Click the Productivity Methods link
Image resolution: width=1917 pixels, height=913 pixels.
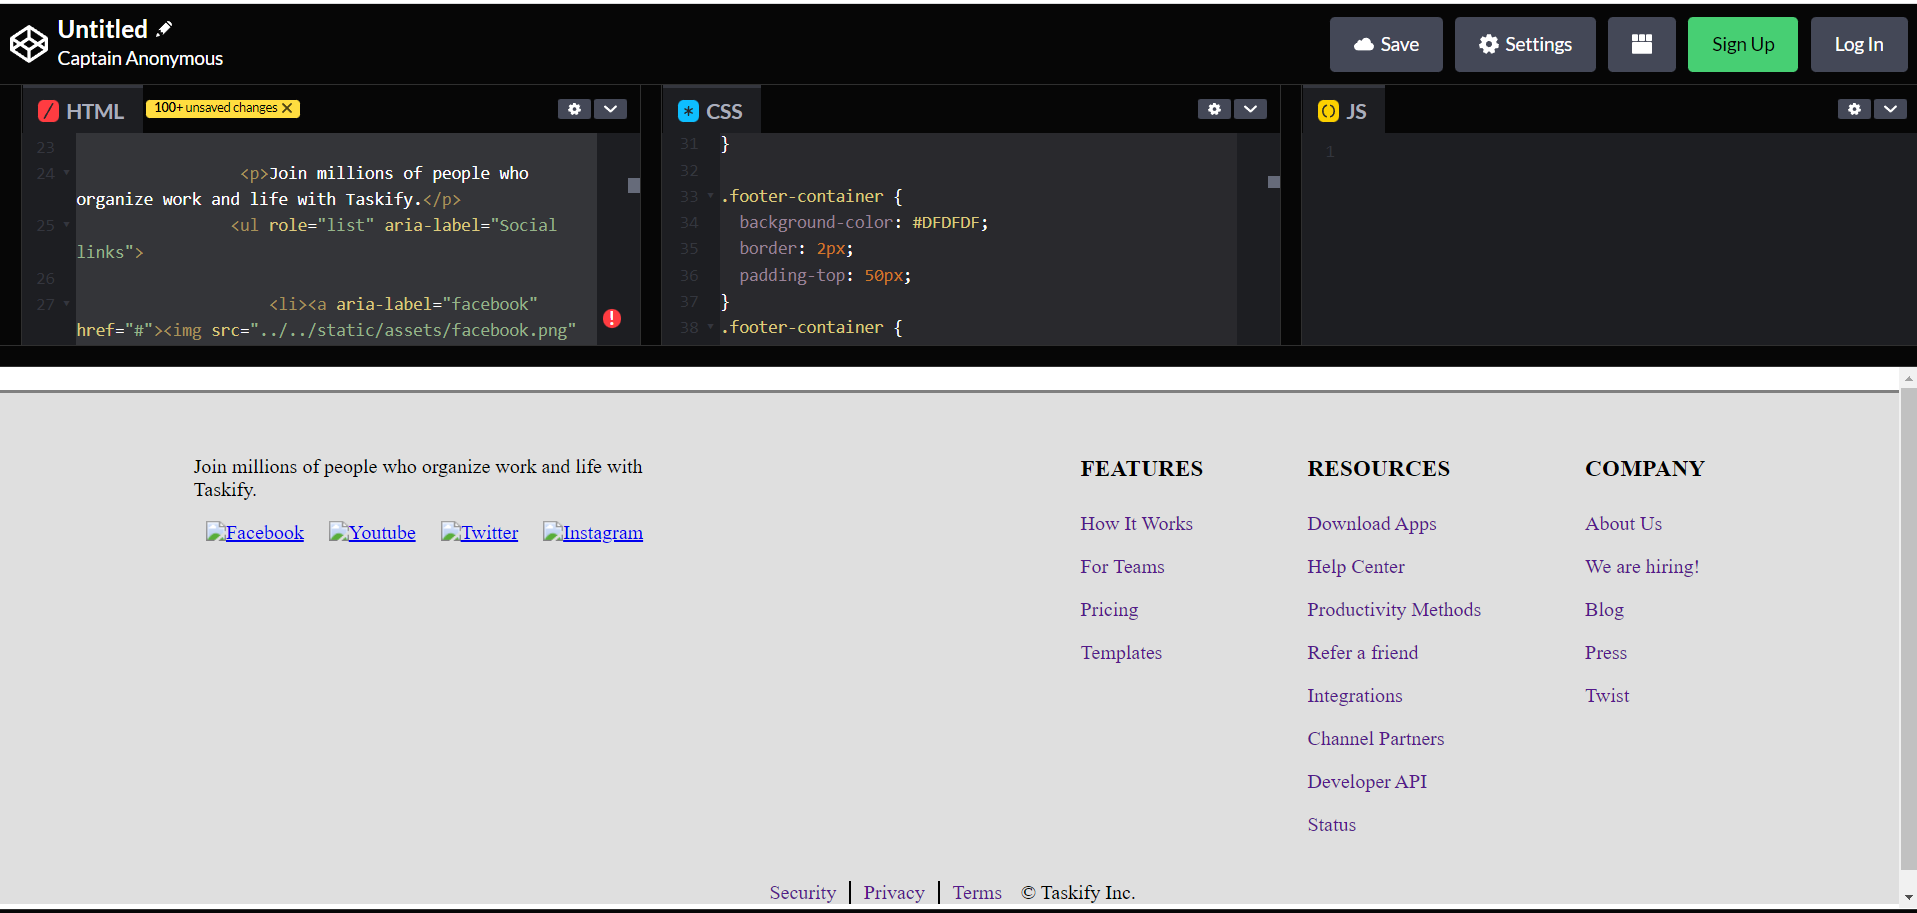tap(1394, 609)
